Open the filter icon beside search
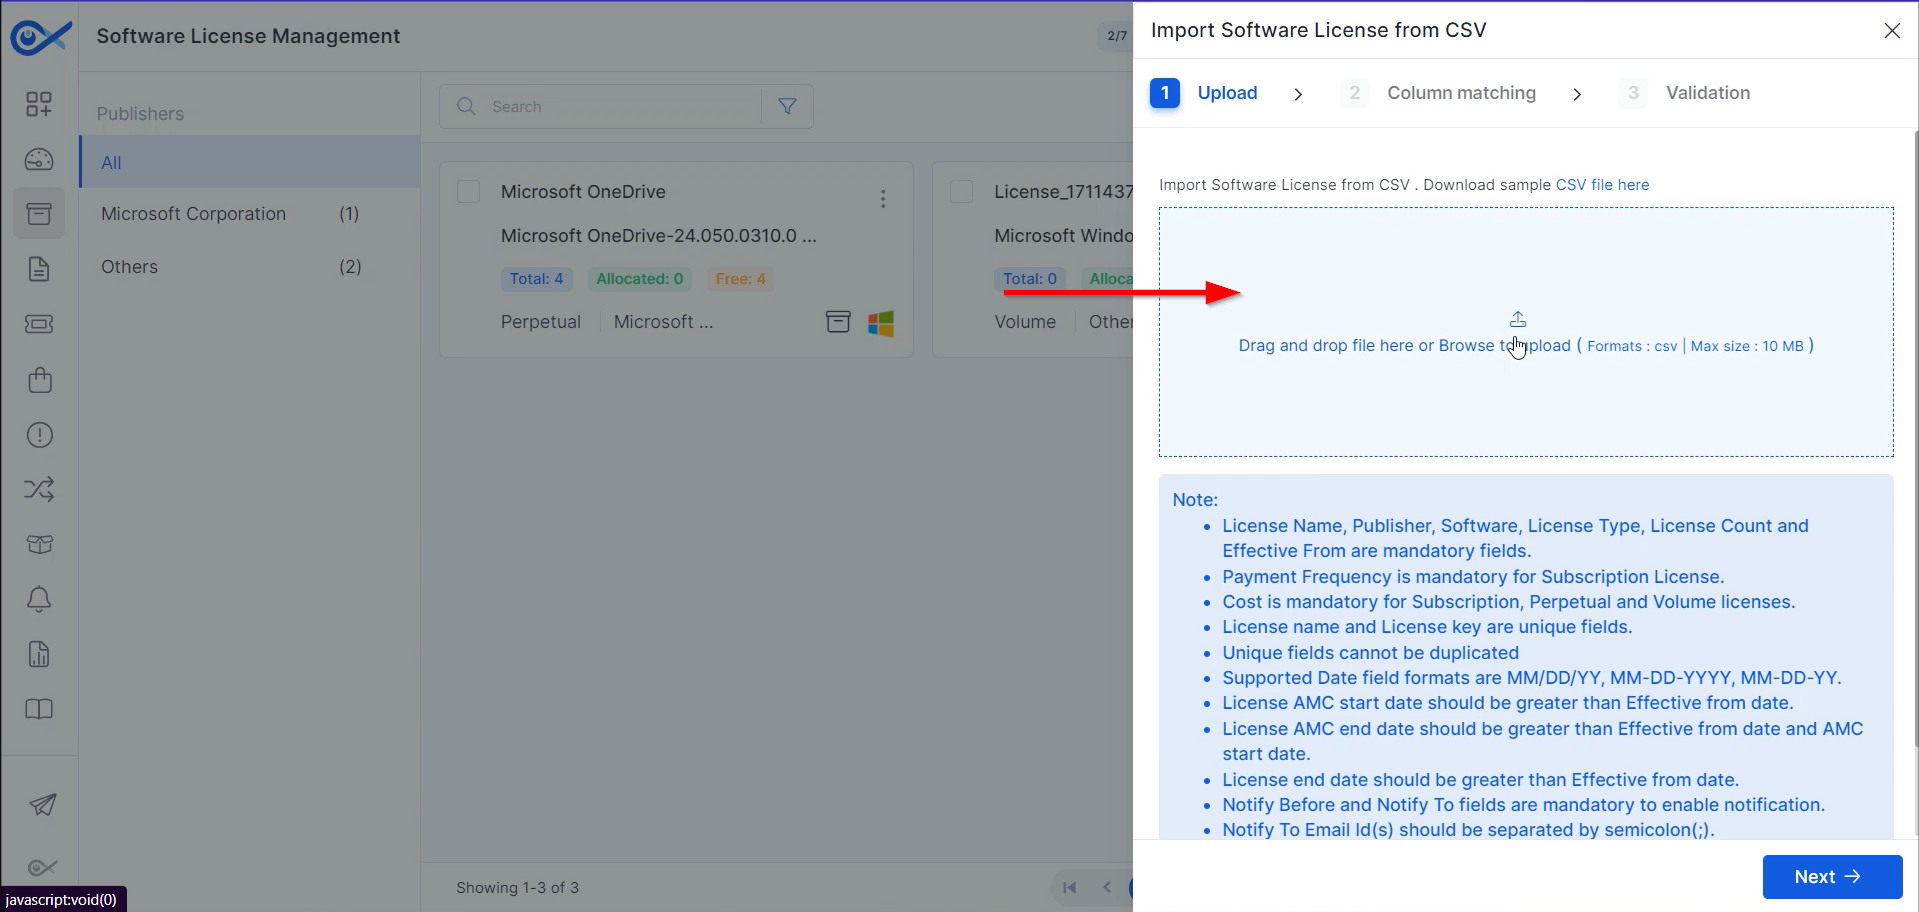This screenshot has width=1919, height=912. [787, 106]
